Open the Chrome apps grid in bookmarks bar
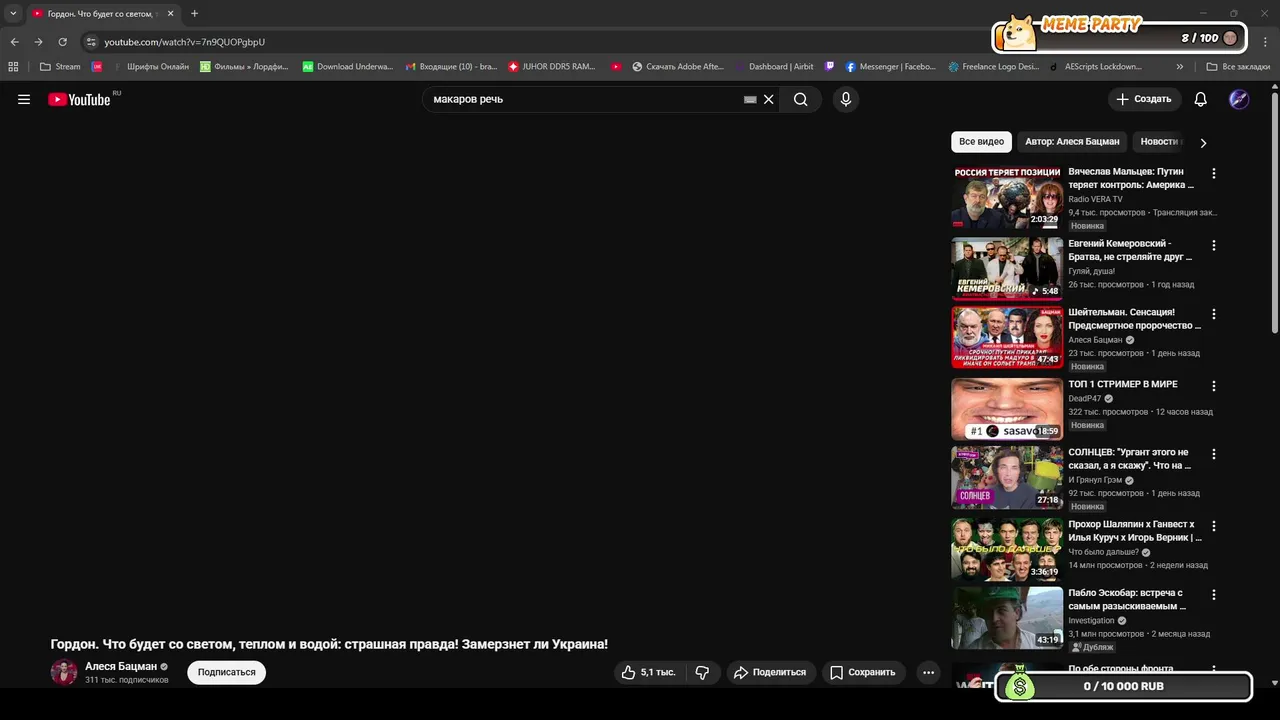The image size is (1280, 720). 13,67
